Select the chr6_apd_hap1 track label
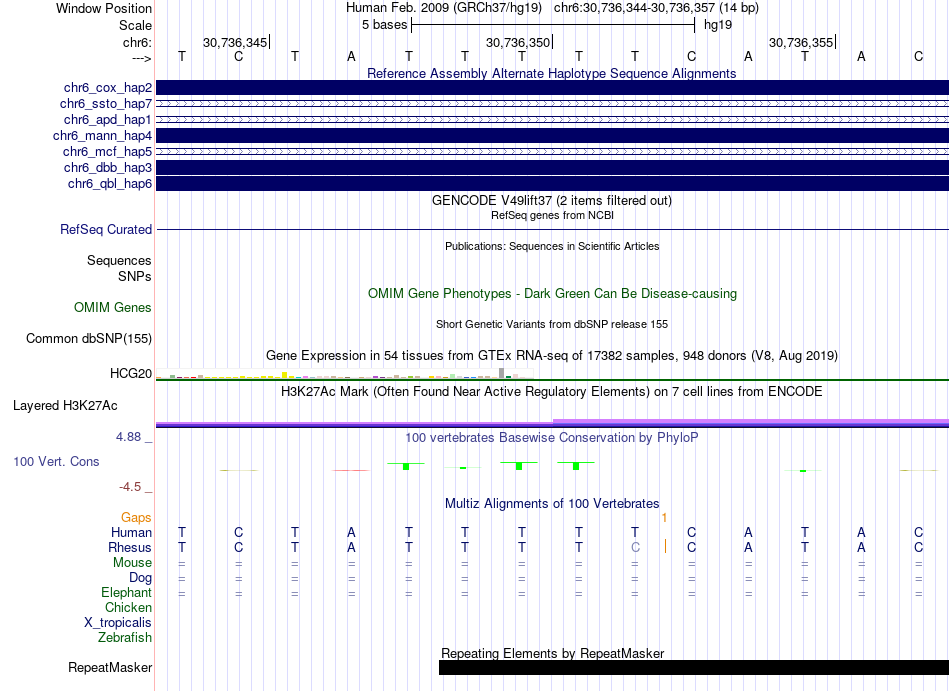 point(107,119)
